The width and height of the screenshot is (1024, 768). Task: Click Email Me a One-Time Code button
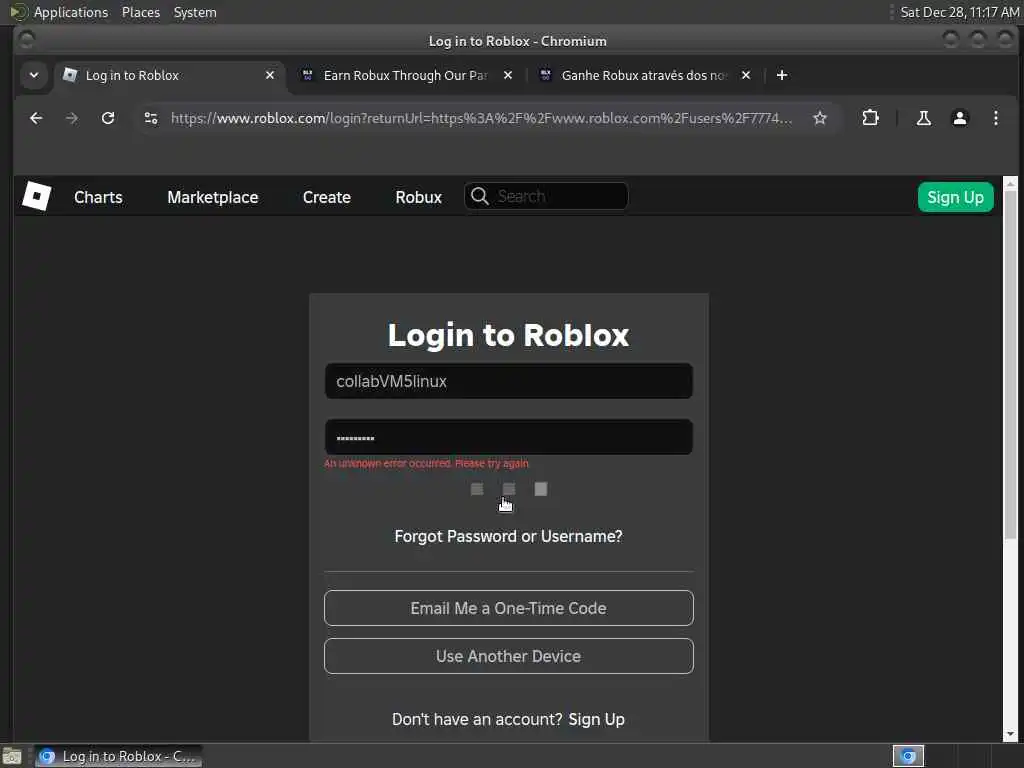click(x=508, y=608)
